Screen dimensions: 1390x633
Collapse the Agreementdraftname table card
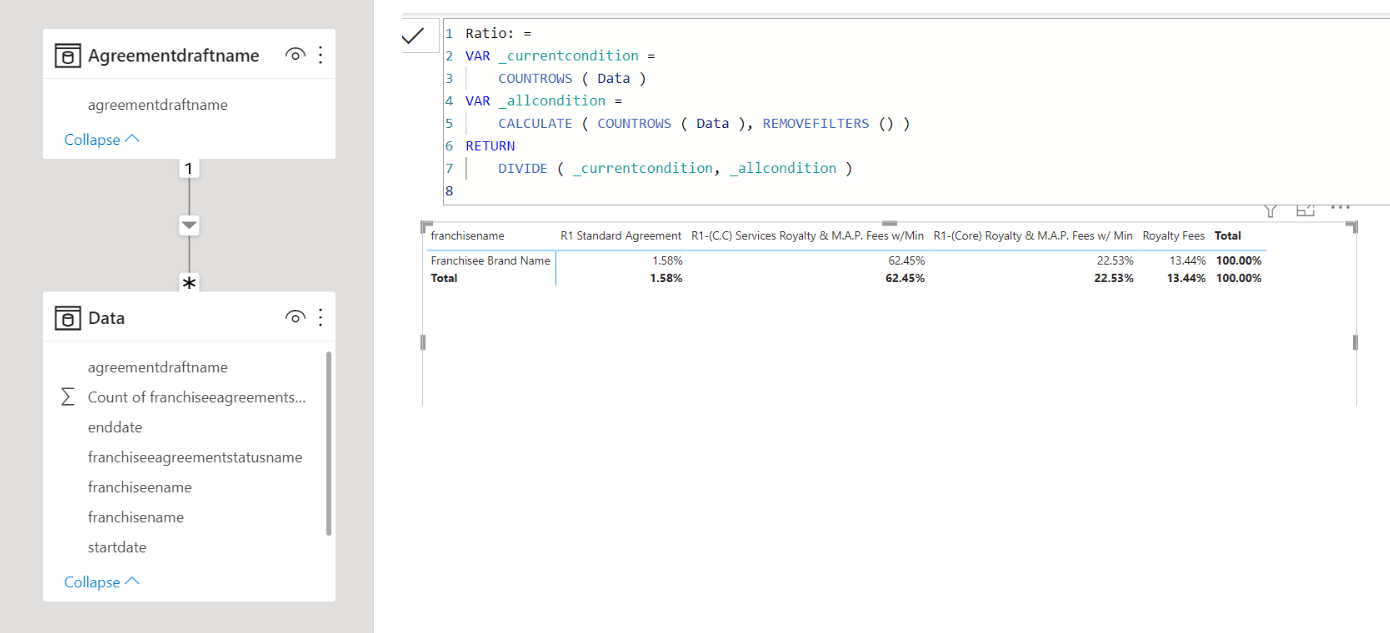(102, 140)
